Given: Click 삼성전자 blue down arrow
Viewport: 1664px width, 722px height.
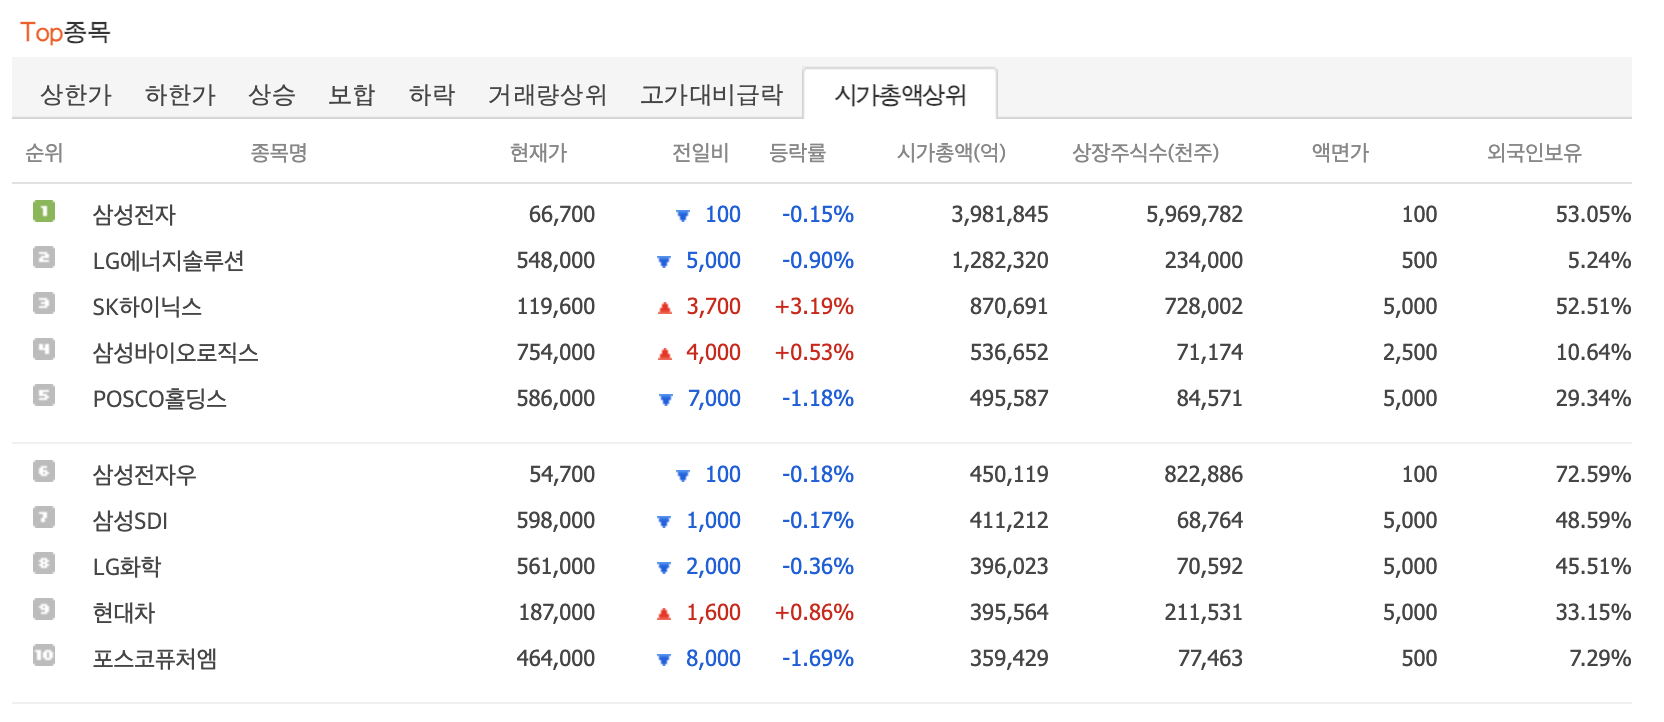Looking at the screenshot, I should point(683,215).
